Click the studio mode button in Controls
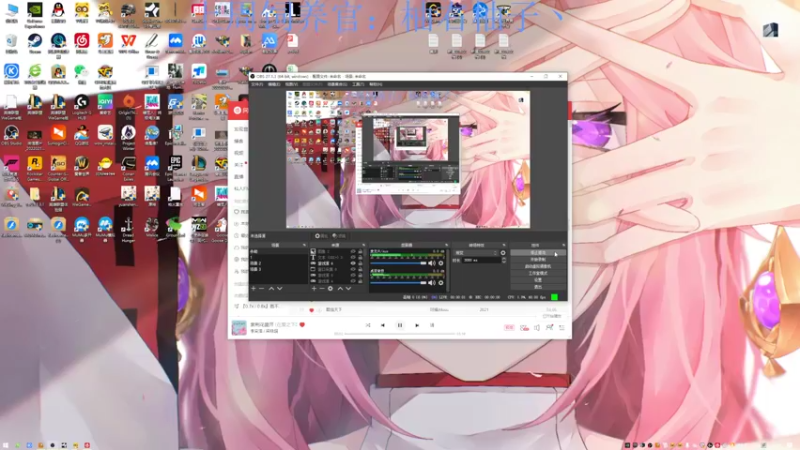This screenshot has height=450, width=800. [538, 273]
